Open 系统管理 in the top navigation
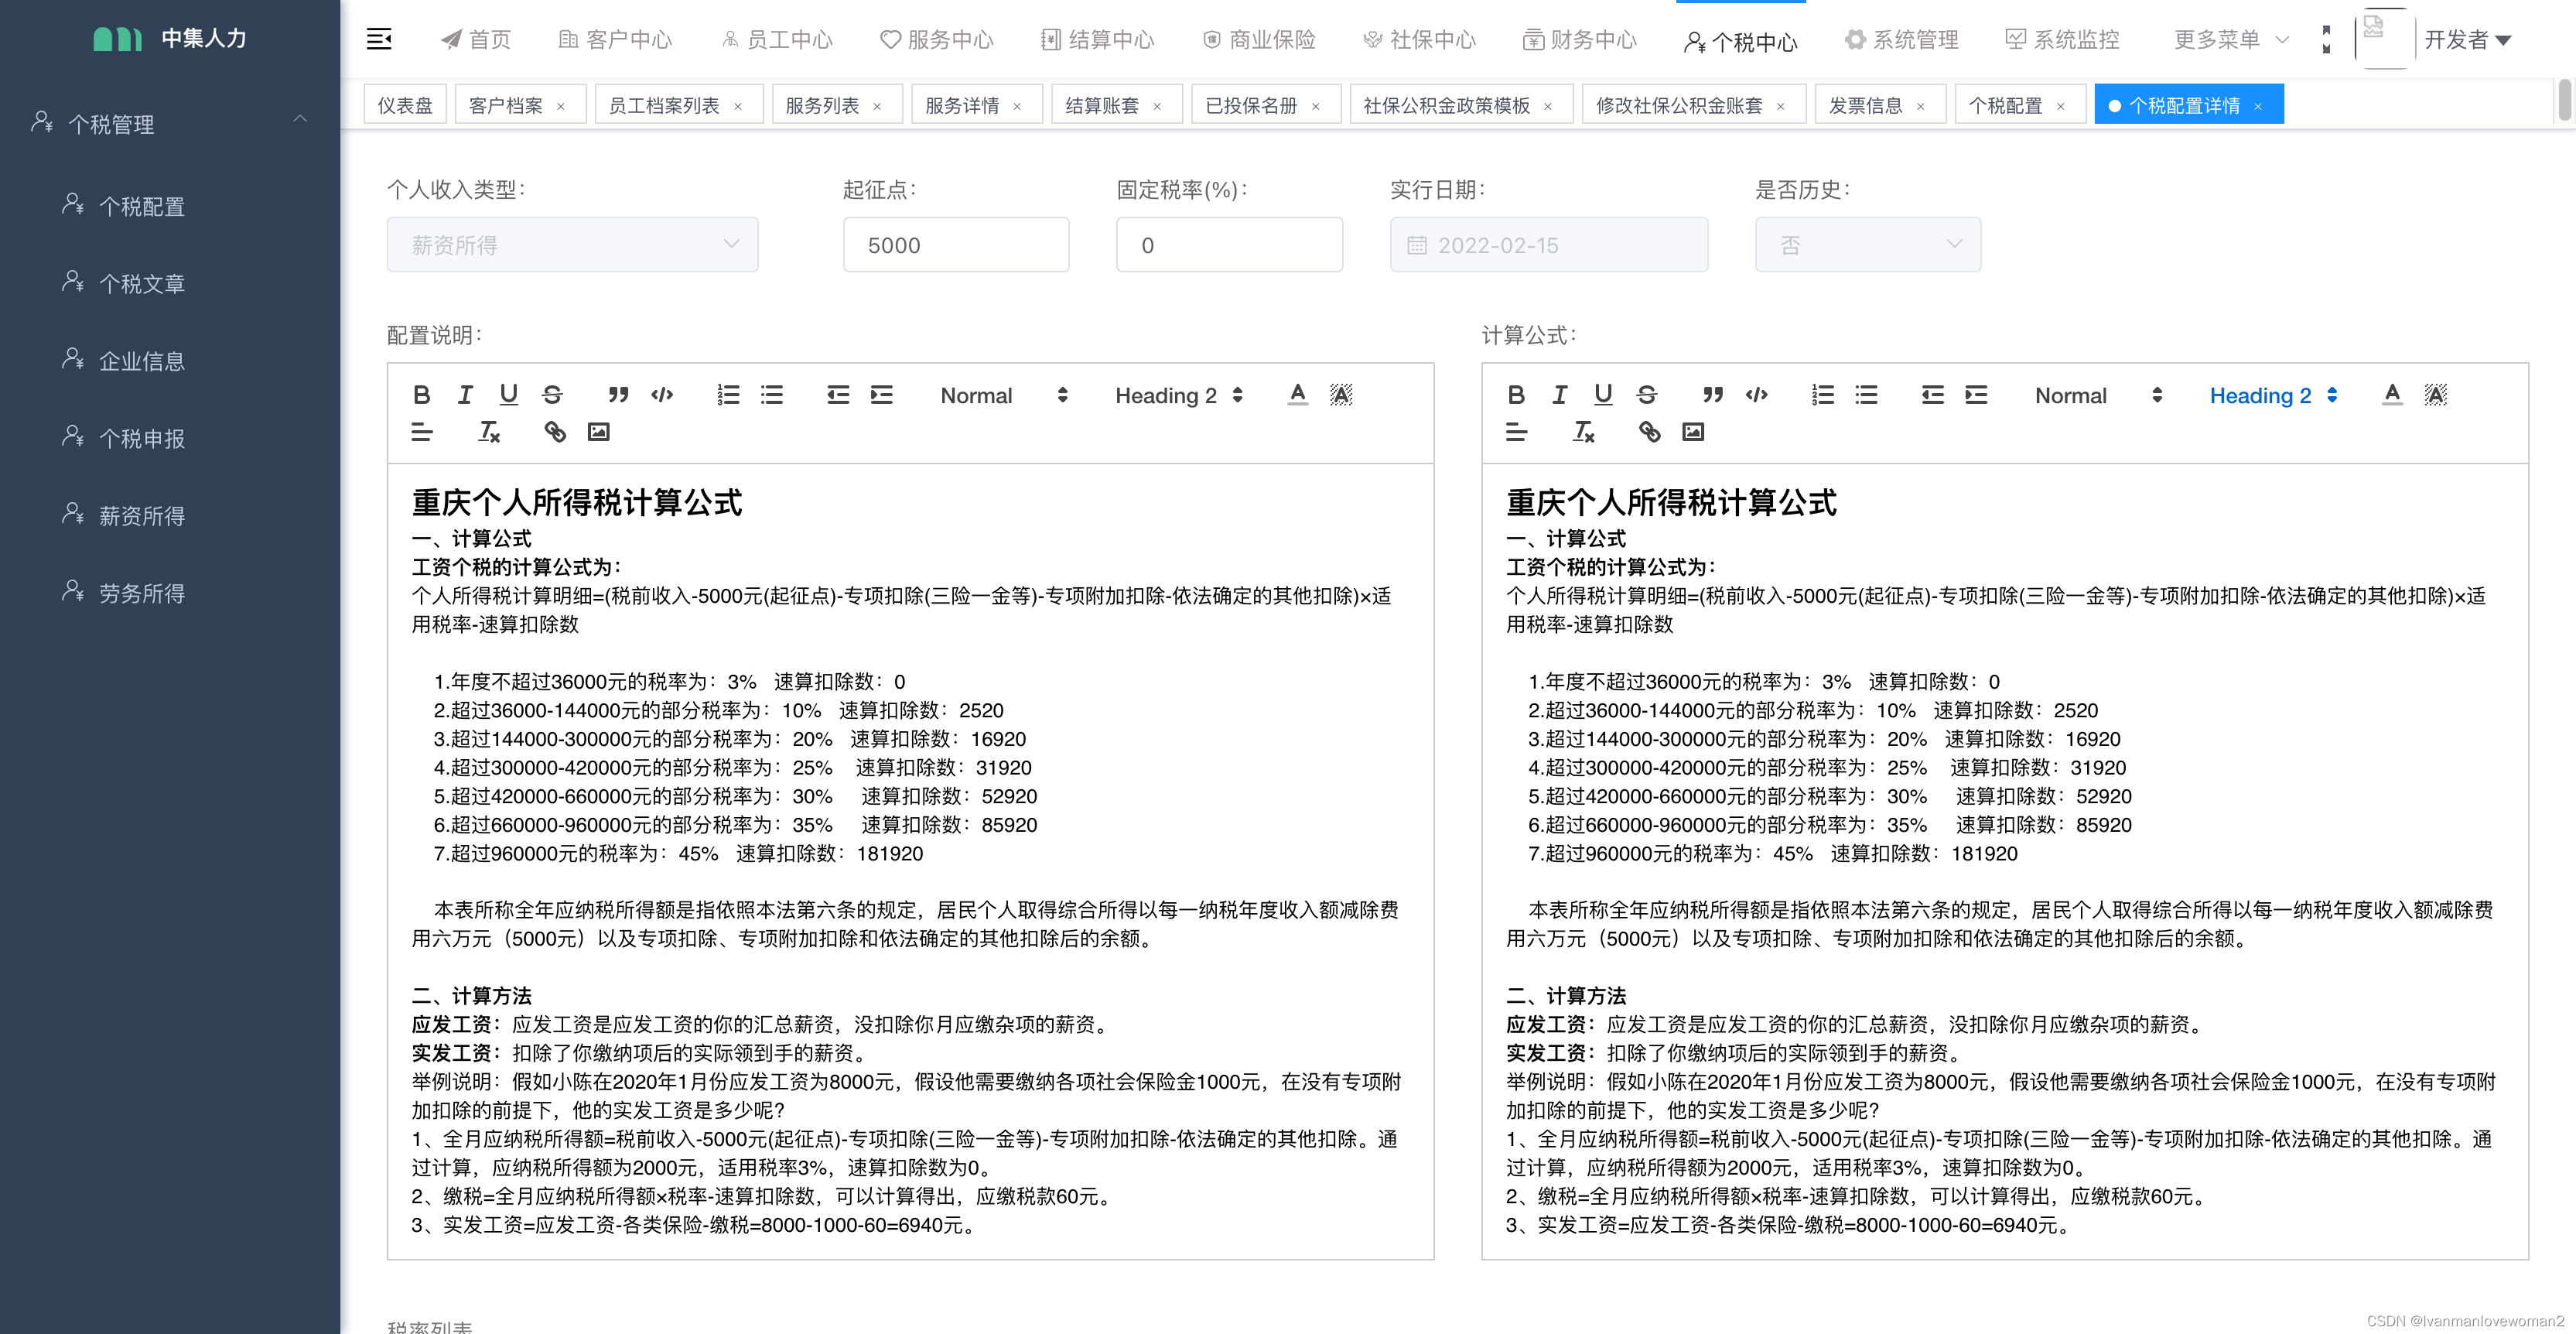The height and width of the screenshot is (1334, 2576). coord(1901,40)
